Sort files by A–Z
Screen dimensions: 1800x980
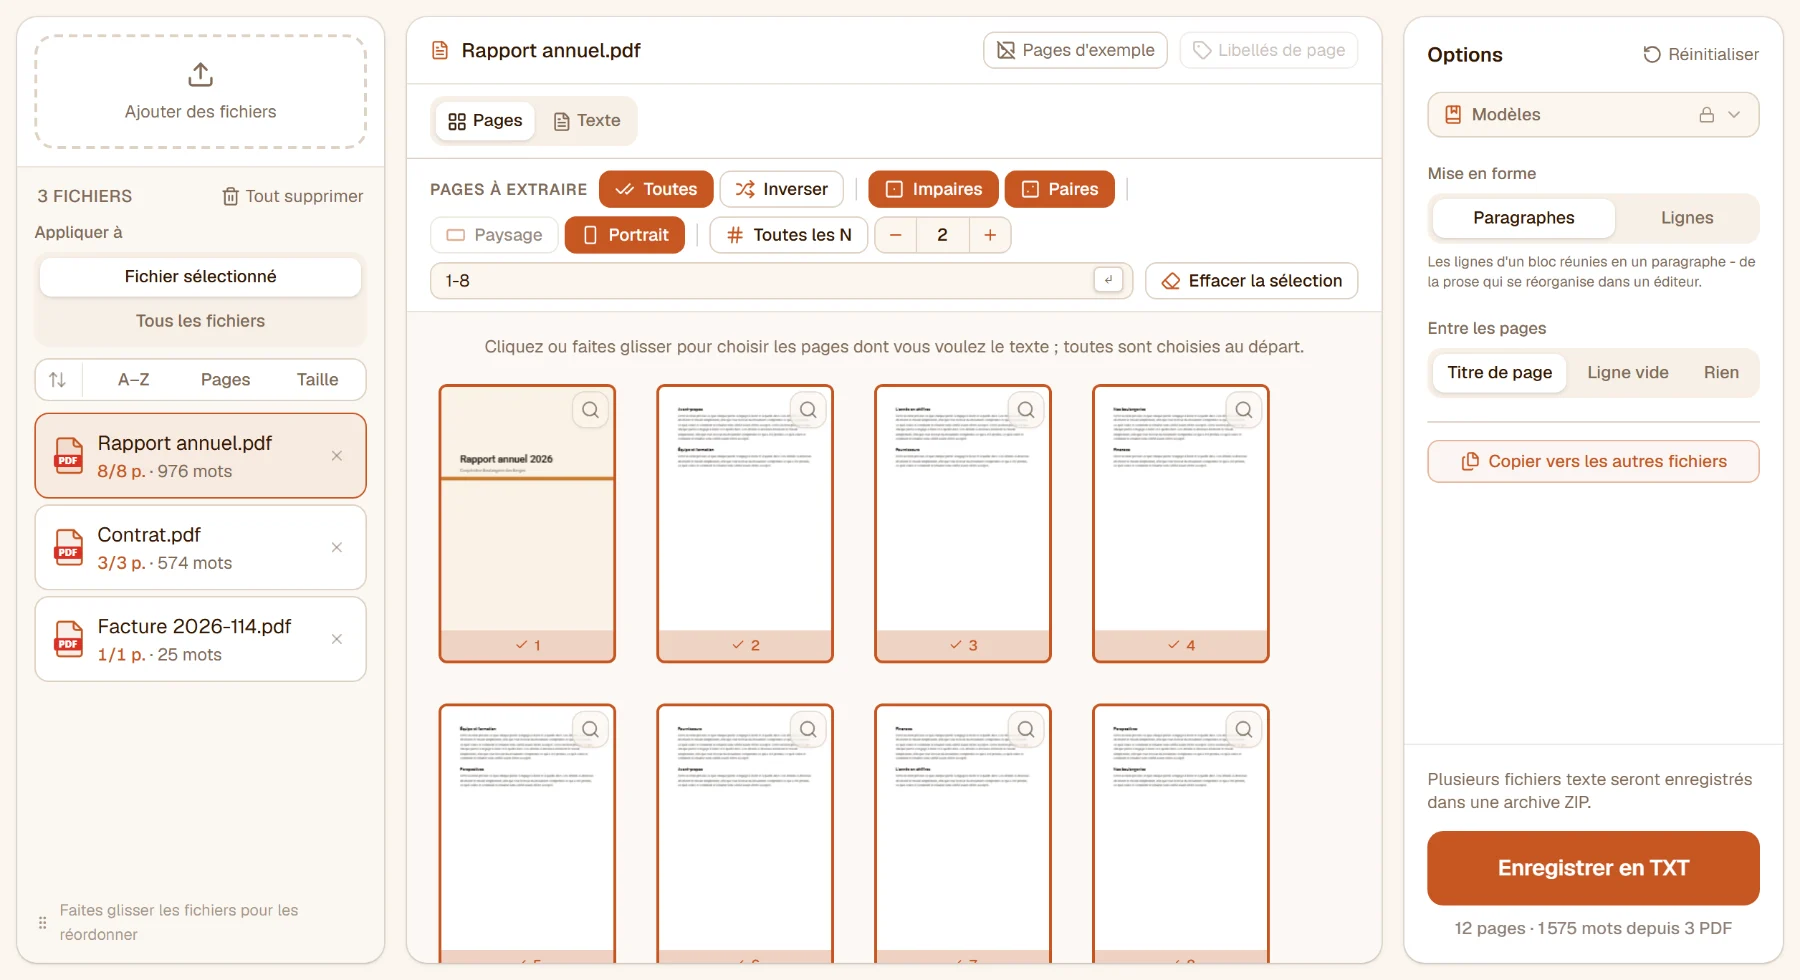click(134, 380)
